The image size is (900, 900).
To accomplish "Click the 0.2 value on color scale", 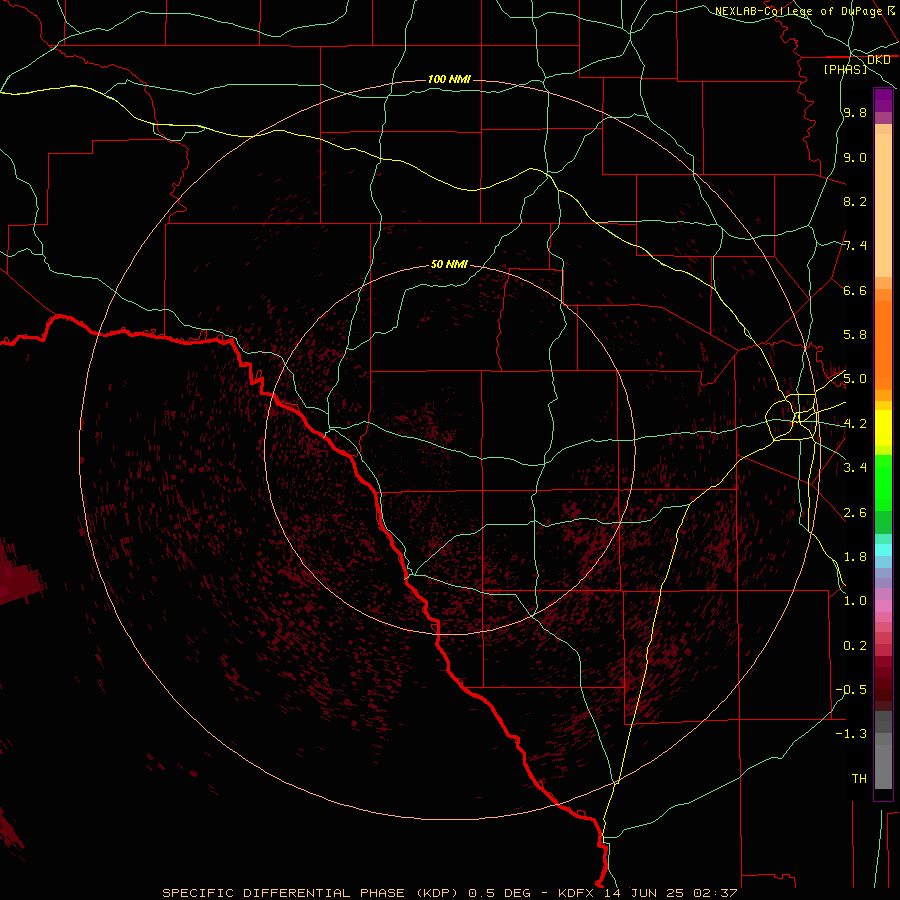I will 855,646.
